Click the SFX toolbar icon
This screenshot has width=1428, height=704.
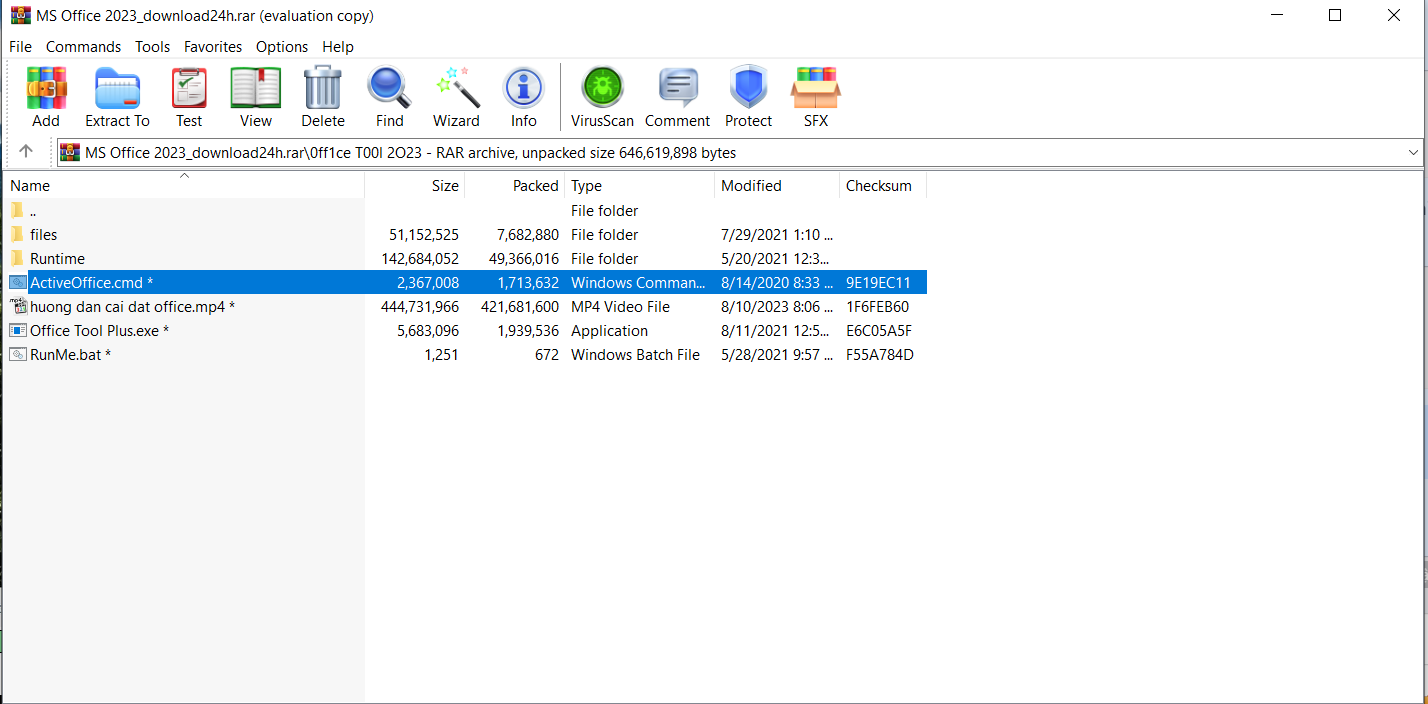point(816,88)
